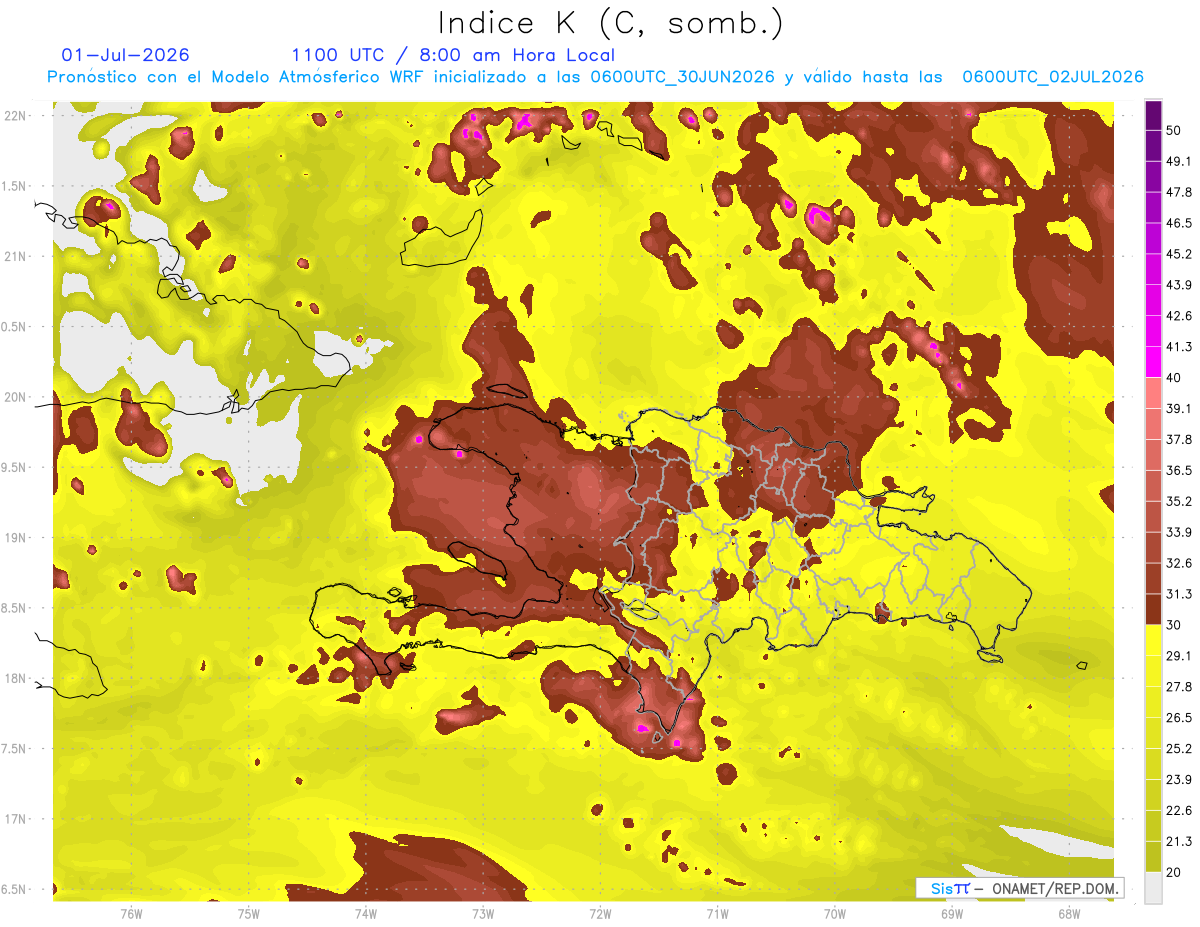Click the colorbar value "35.2"

coord(1179,501)
